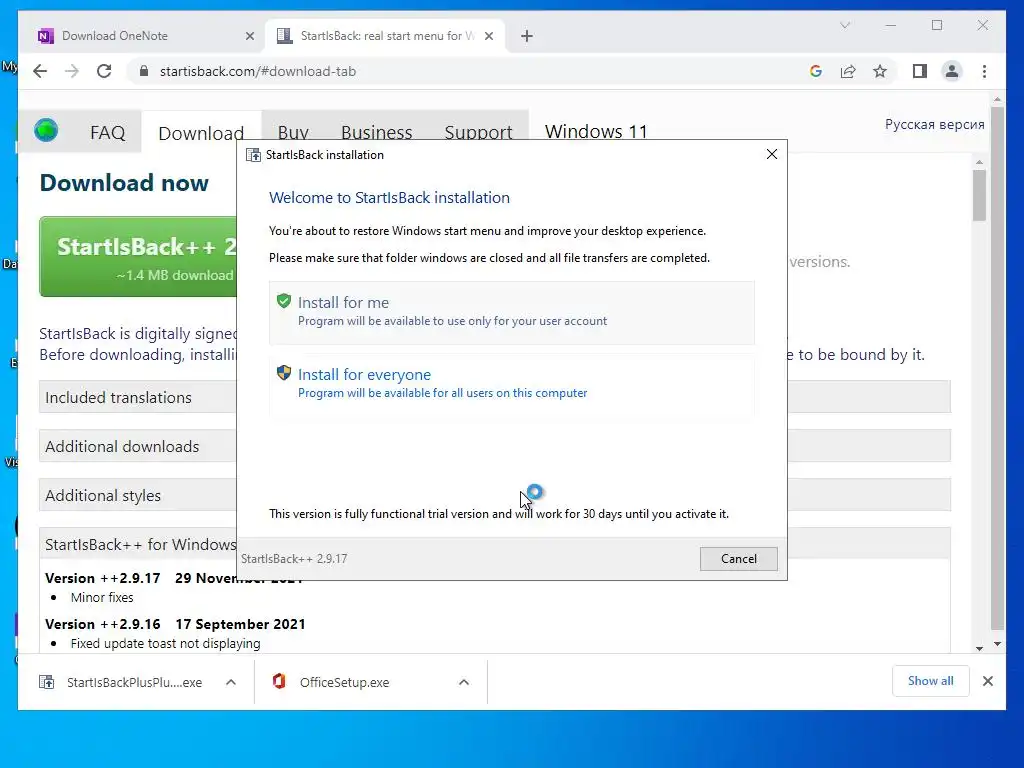The image size is (1024, 768).
Task: Share this page via share icon
Action: pyautogui.click(x=848, y=71)
